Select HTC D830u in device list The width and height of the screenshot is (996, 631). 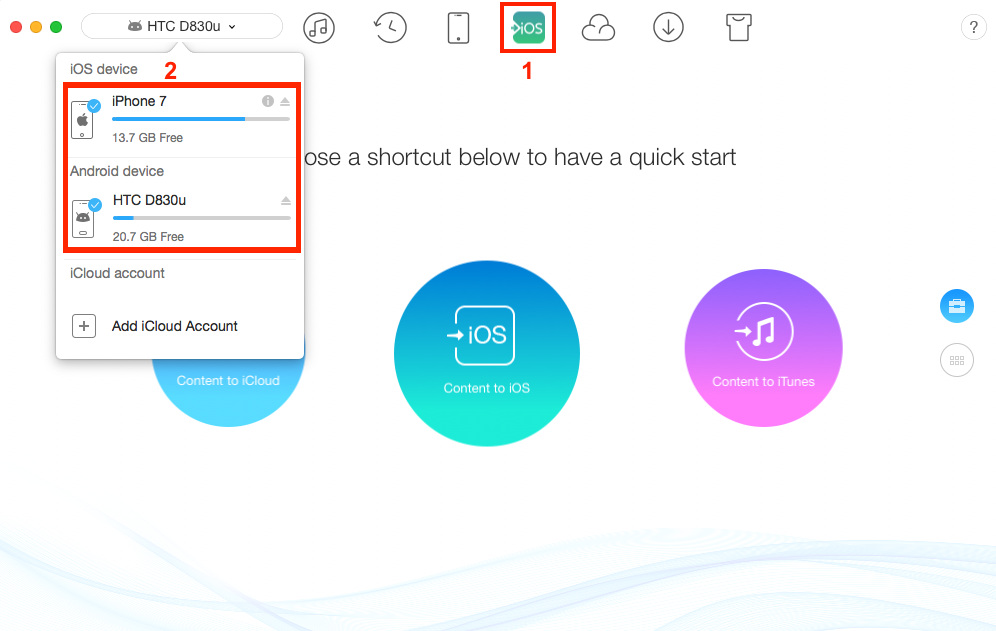click(x=182, y=218)
